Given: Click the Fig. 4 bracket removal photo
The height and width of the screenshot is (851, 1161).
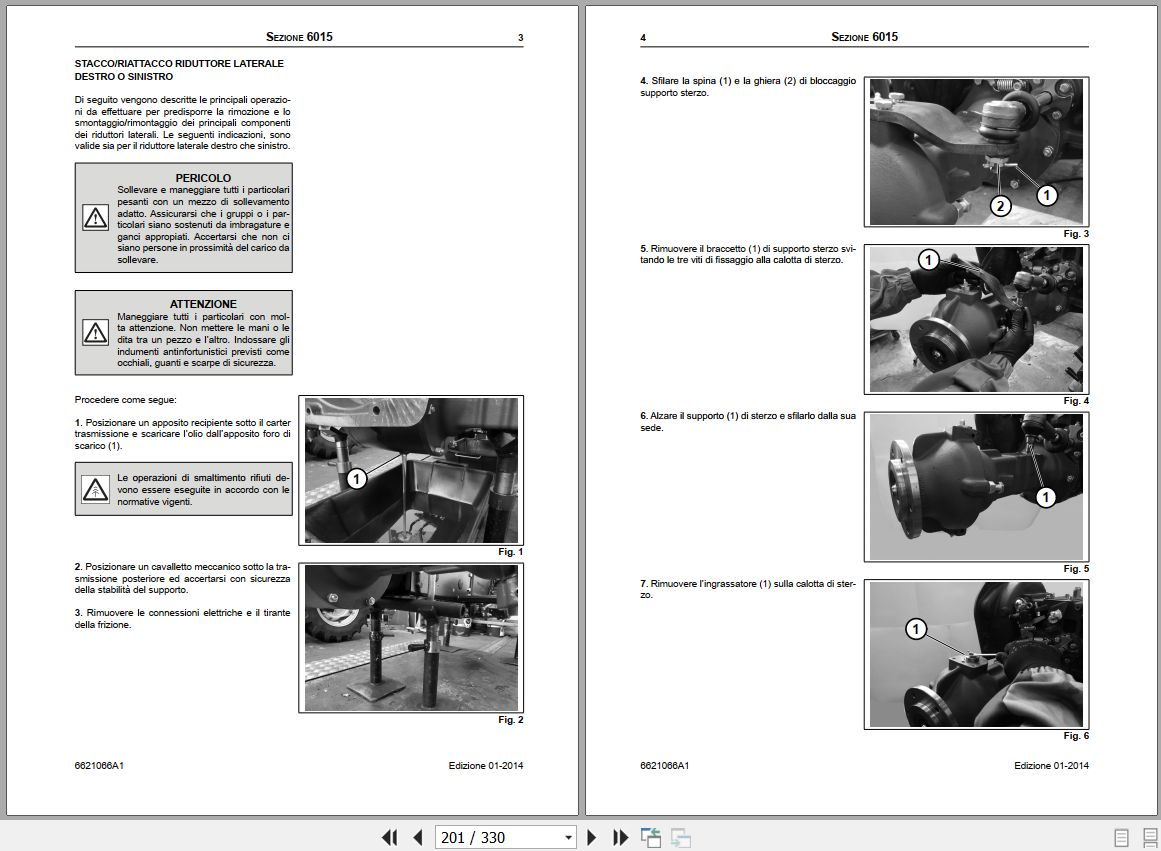Looking at the screenshot, I should click(x=975, y=318).
